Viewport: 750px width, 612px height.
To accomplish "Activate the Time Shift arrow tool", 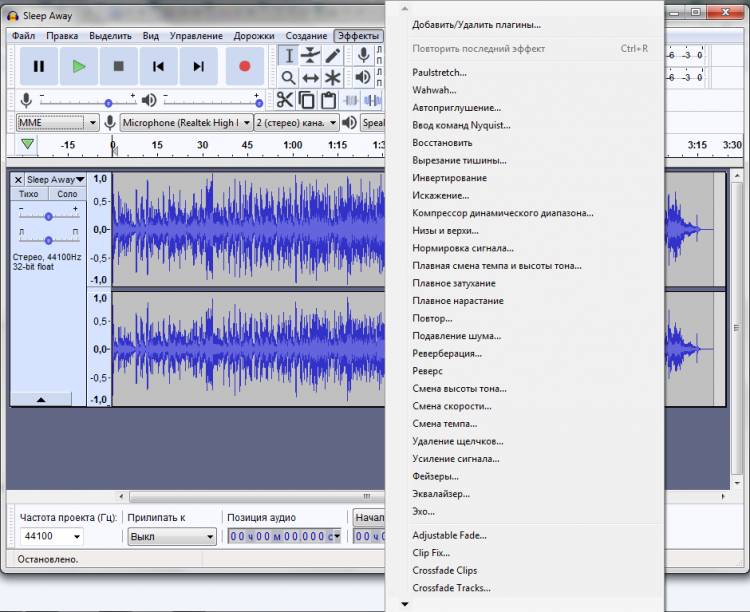I will [311, 77].
